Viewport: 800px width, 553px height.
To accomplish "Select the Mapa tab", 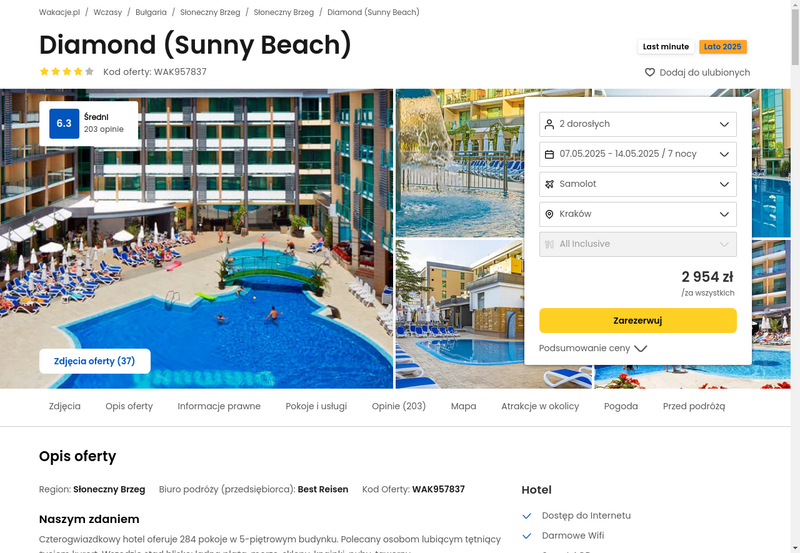I will tap(463, 406).
